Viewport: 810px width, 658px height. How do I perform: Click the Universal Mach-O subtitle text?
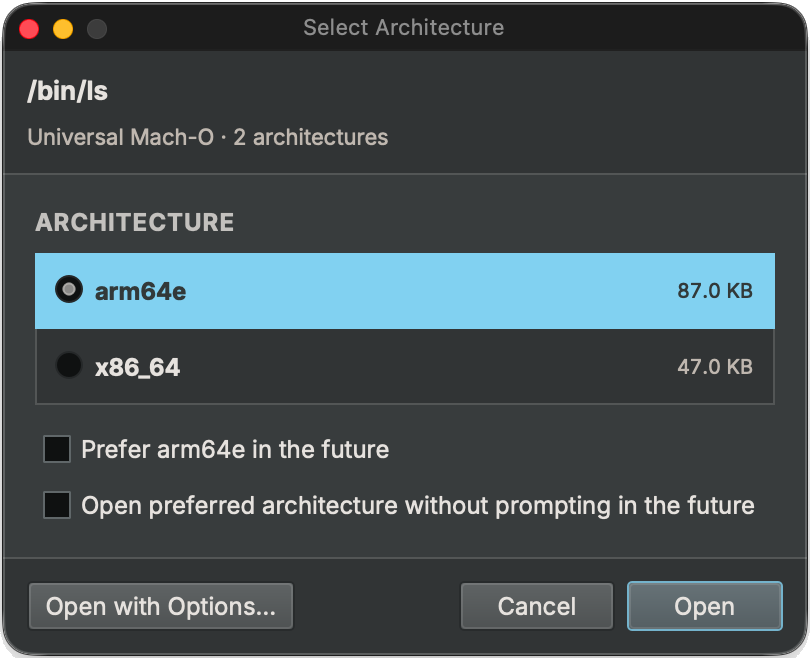pos(207,137)
